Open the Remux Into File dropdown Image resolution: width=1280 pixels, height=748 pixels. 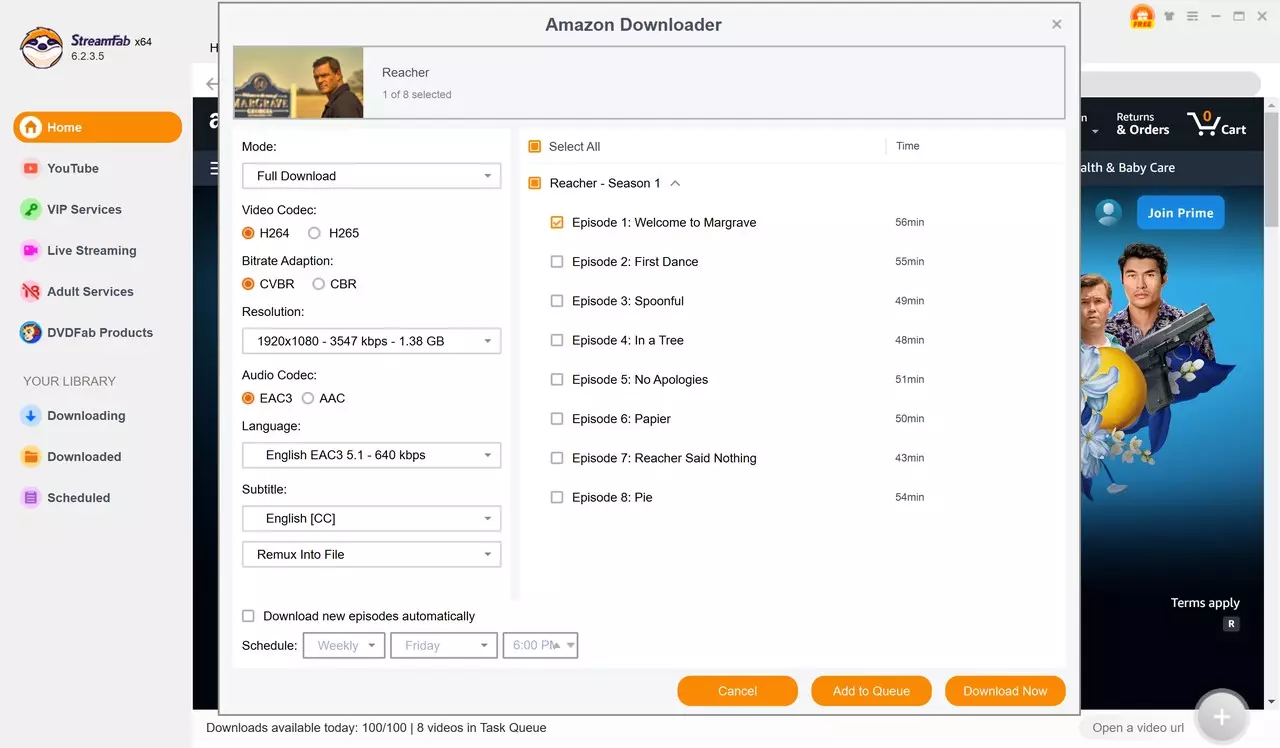point(371,554)
